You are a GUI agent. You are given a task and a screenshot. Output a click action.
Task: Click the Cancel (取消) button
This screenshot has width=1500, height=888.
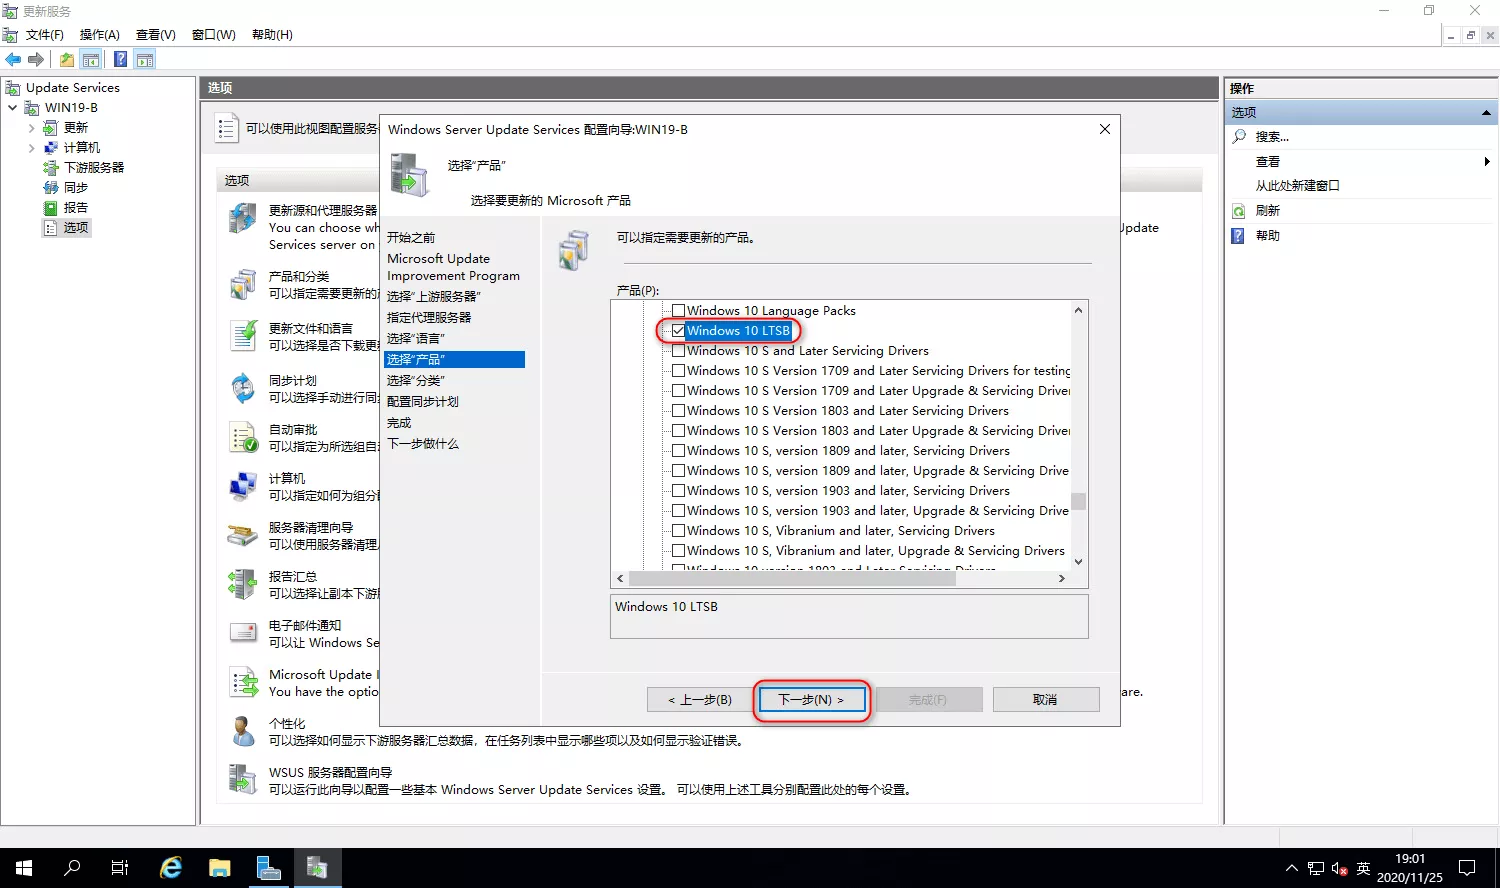click(x=1045, y=700)
